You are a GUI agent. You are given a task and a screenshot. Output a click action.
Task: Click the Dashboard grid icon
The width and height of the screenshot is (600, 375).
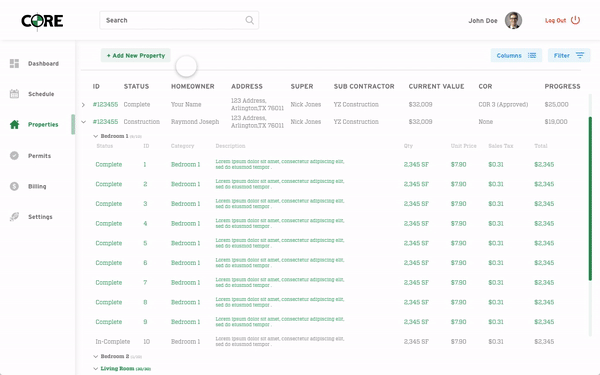(14, 64)
